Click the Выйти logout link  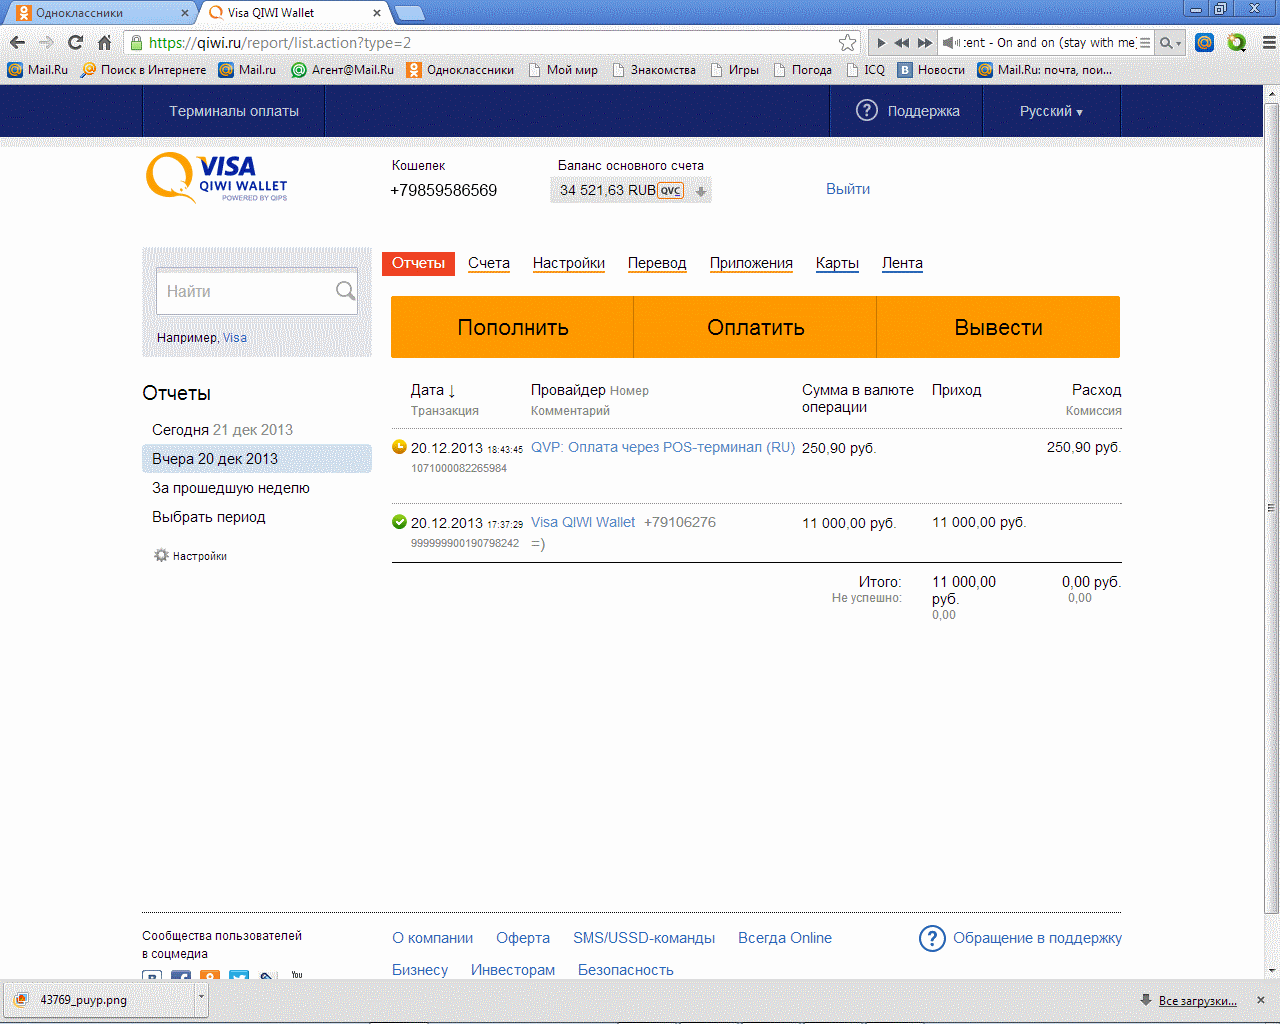pos(848,189)
